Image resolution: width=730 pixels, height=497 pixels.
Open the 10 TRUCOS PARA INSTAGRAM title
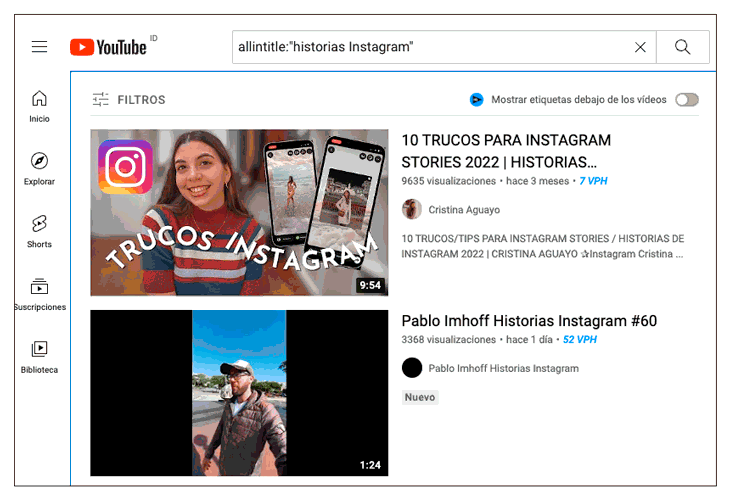coord(506,151)
